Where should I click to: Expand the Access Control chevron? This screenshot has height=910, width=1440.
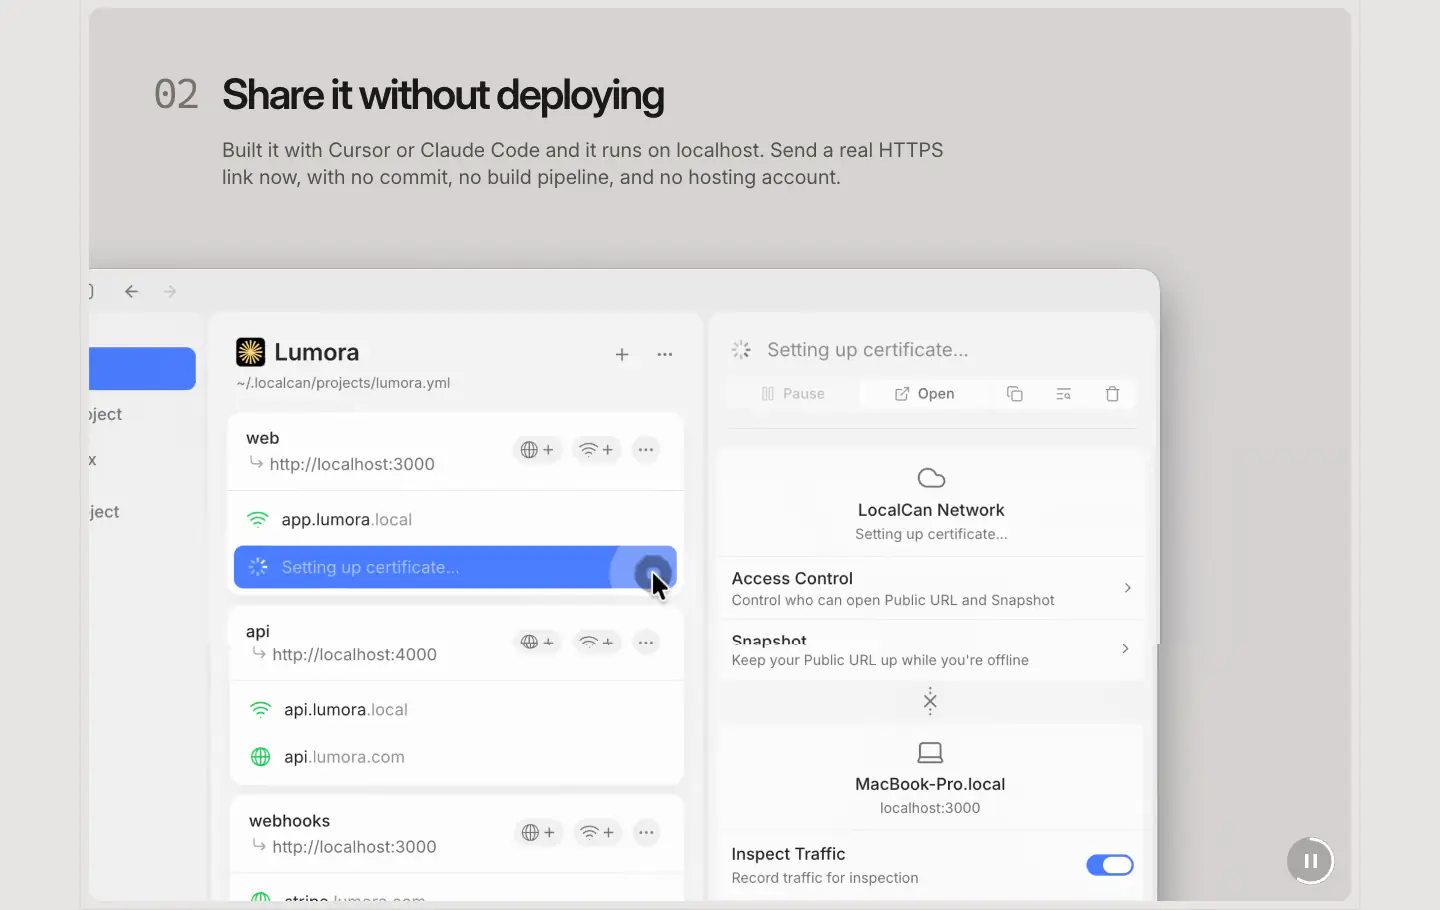coord(1127,588)
